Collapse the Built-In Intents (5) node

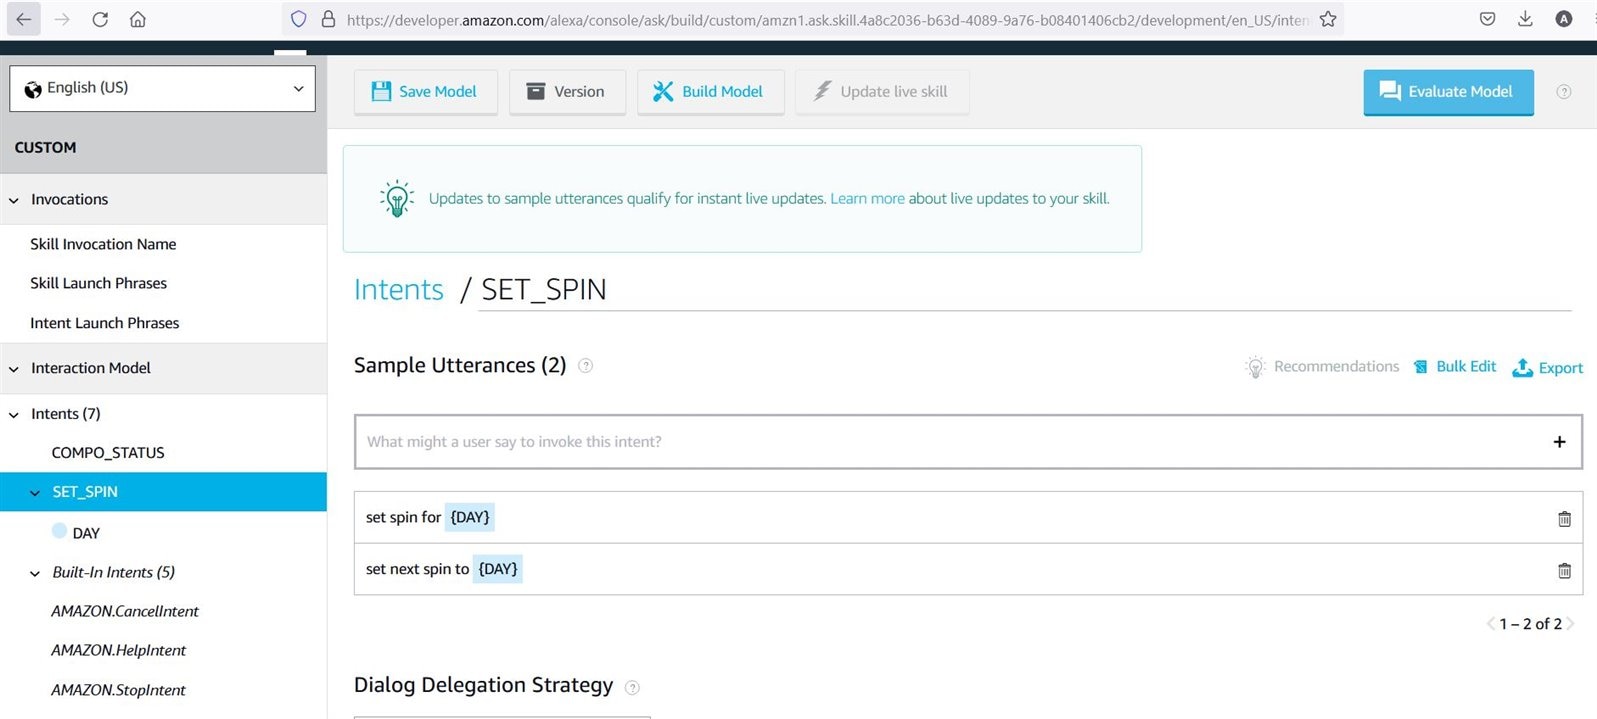pos(35,573)
